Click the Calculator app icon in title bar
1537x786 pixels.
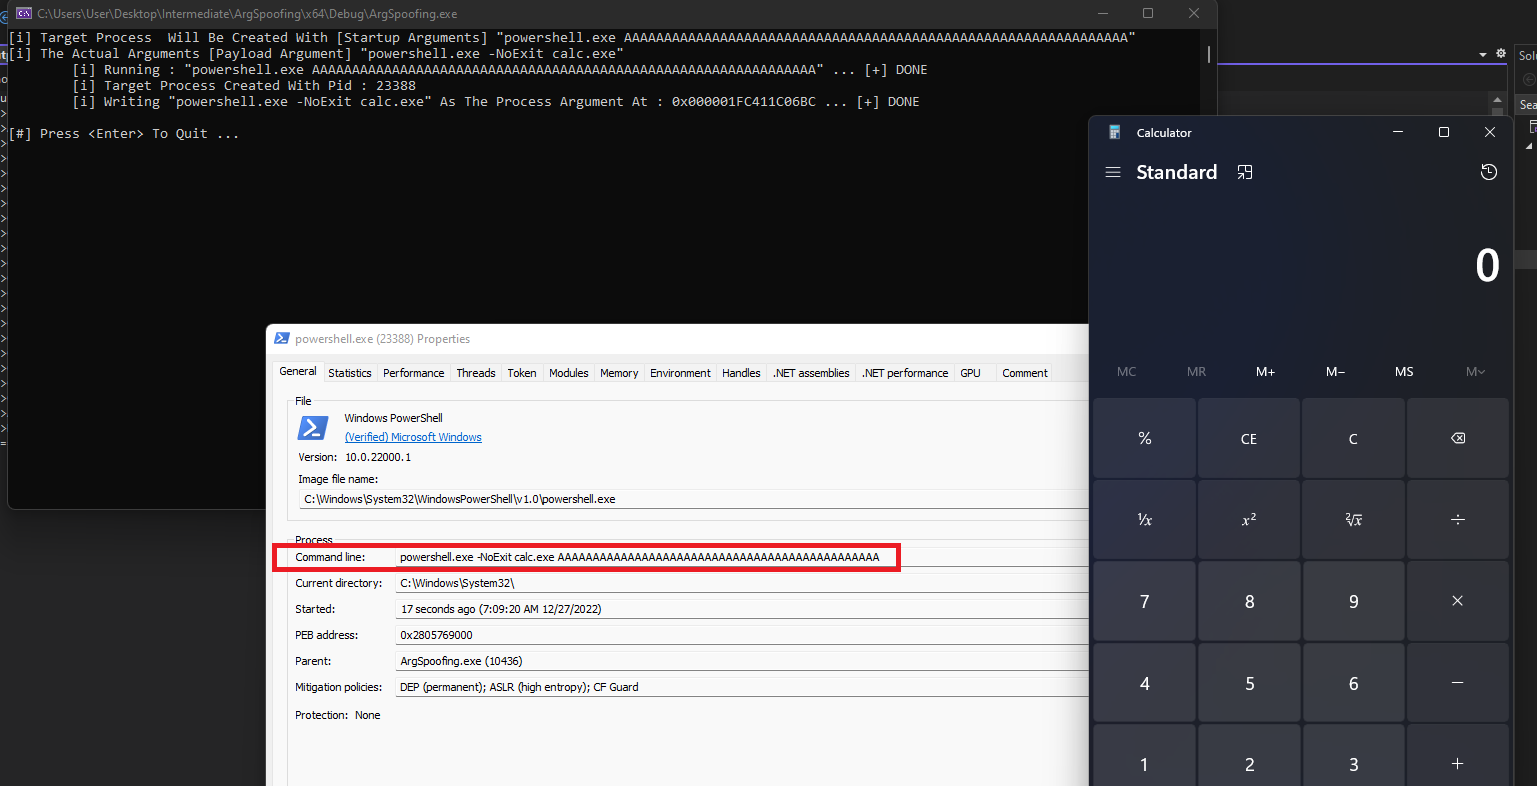[x=1114, y=132]
